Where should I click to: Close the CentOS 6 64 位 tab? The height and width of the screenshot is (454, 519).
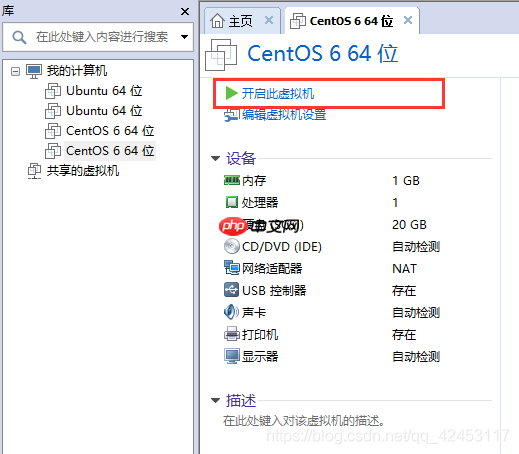click(x=408, y=20)
